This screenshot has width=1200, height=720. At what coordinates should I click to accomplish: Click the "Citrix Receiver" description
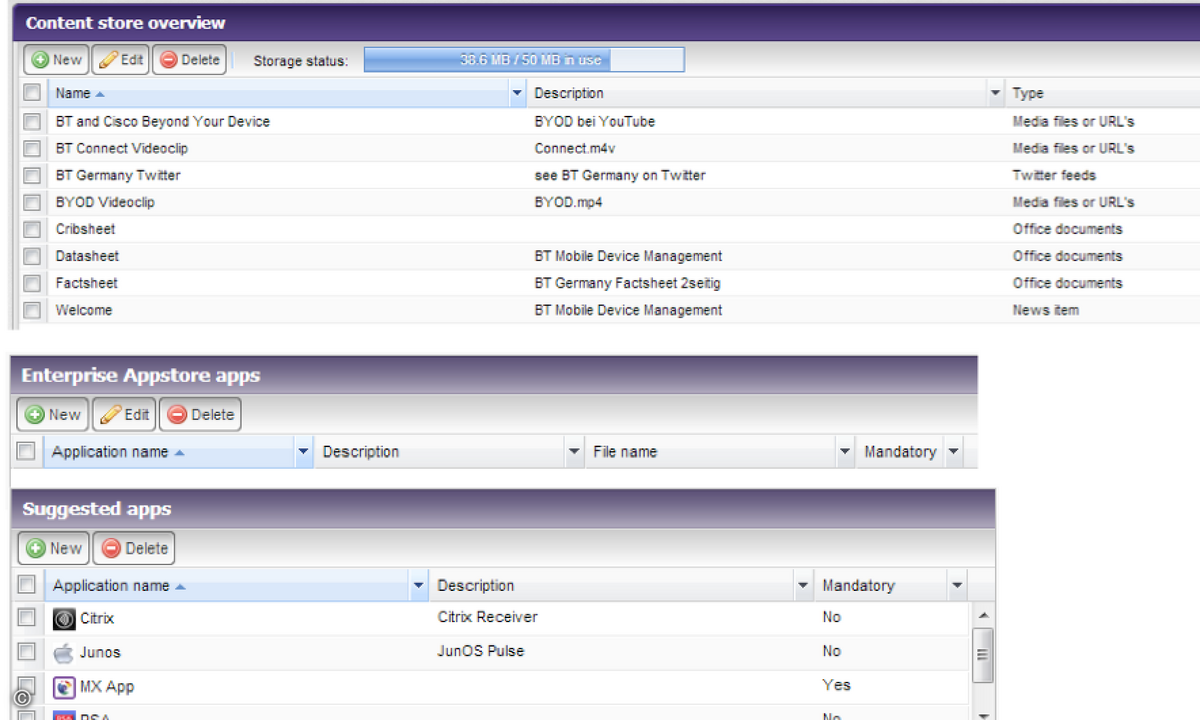pyautogui.click(x=488, y=617)
